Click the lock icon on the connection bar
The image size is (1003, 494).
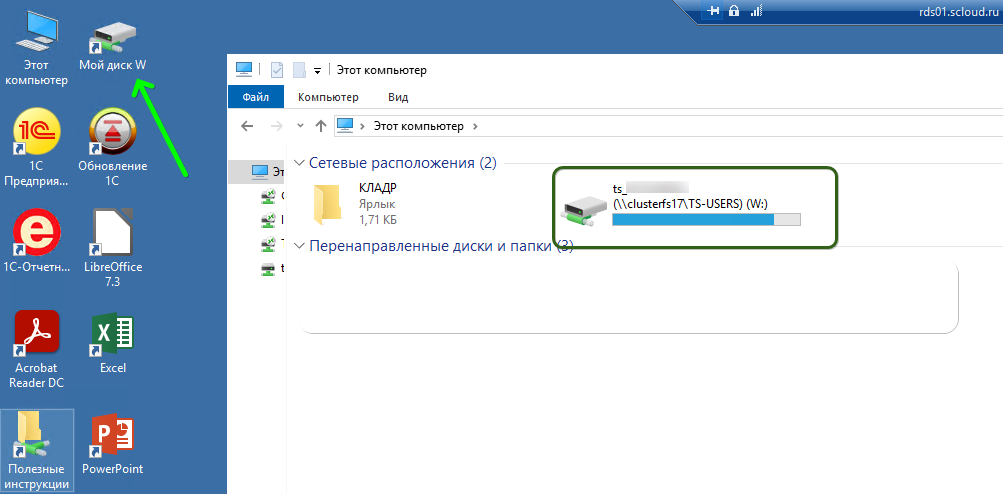point(734,10)
